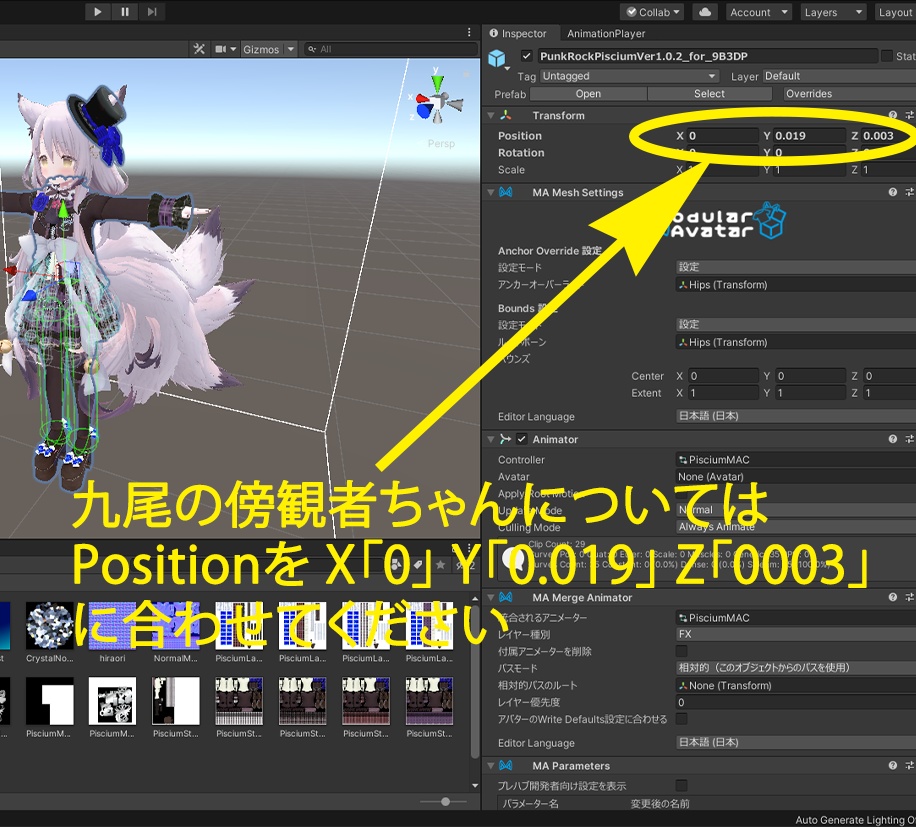Collapse the Transform component
916x827 pixels.
[x=491, y=116]
